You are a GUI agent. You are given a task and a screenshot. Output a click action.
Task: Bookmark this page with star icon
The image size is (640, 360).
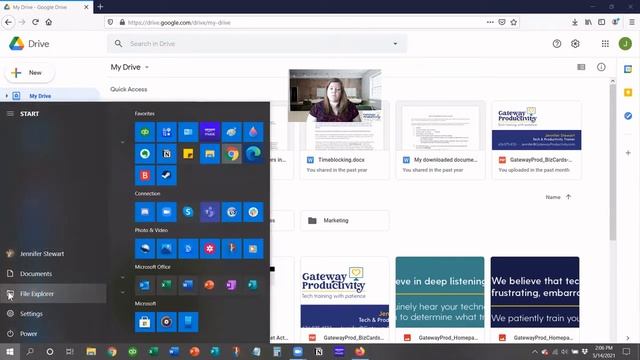tap(514, 22)
